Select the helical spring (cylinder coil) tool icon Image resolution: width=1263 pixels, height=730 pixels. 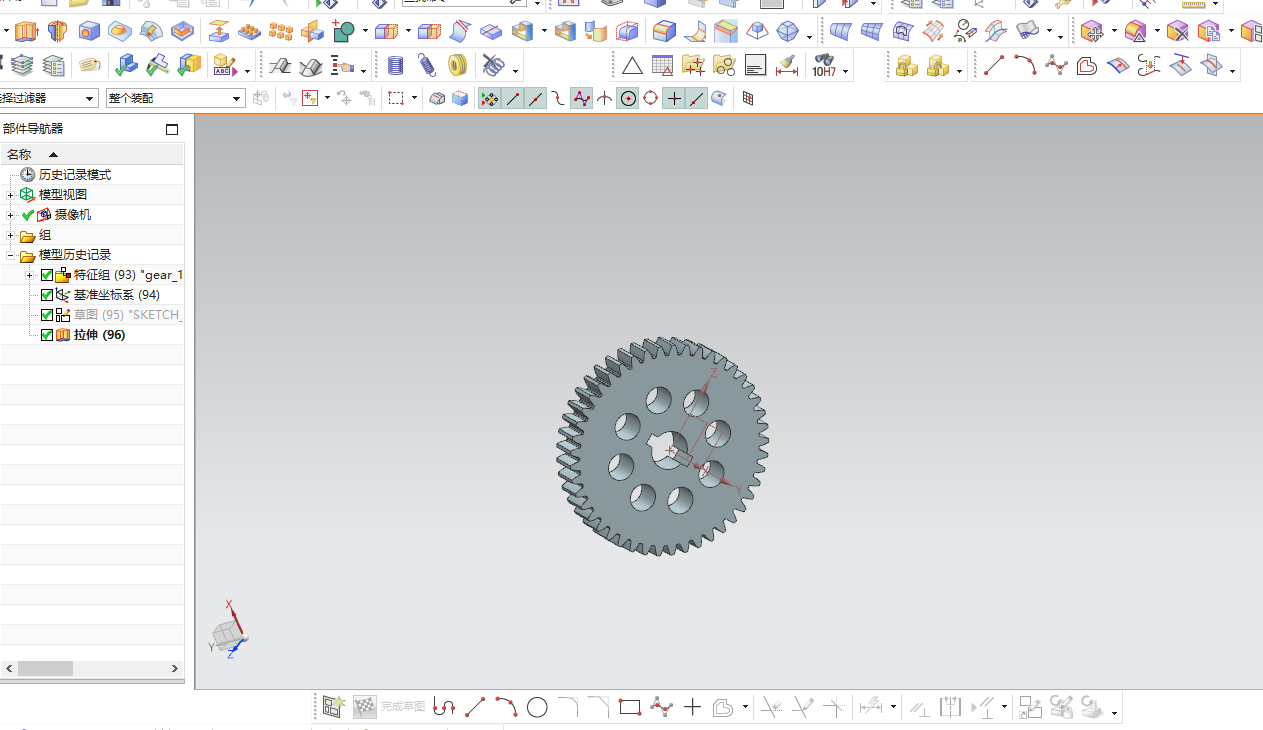pyautogui.click(x=396, y=66)
